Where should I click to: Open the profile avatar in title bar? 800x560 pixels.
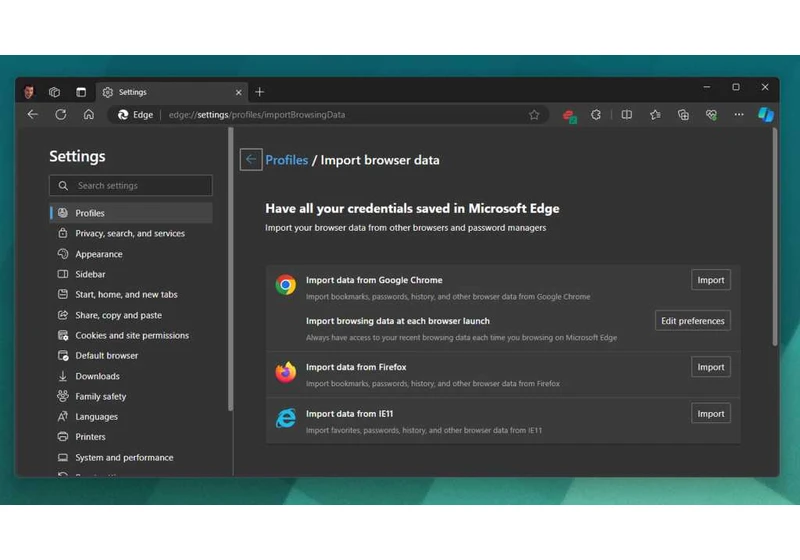pos(29,92)
